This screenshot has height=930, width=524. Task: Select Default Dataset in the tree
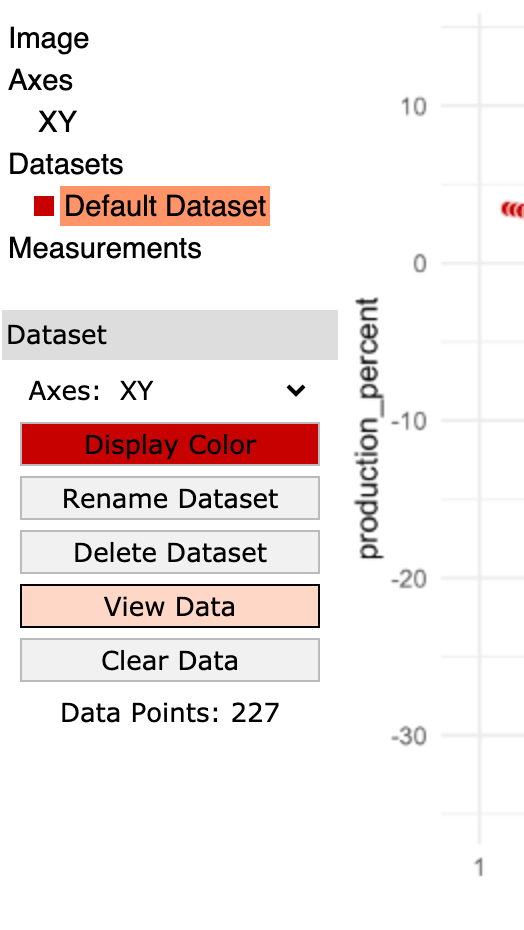tap(165, 206)
